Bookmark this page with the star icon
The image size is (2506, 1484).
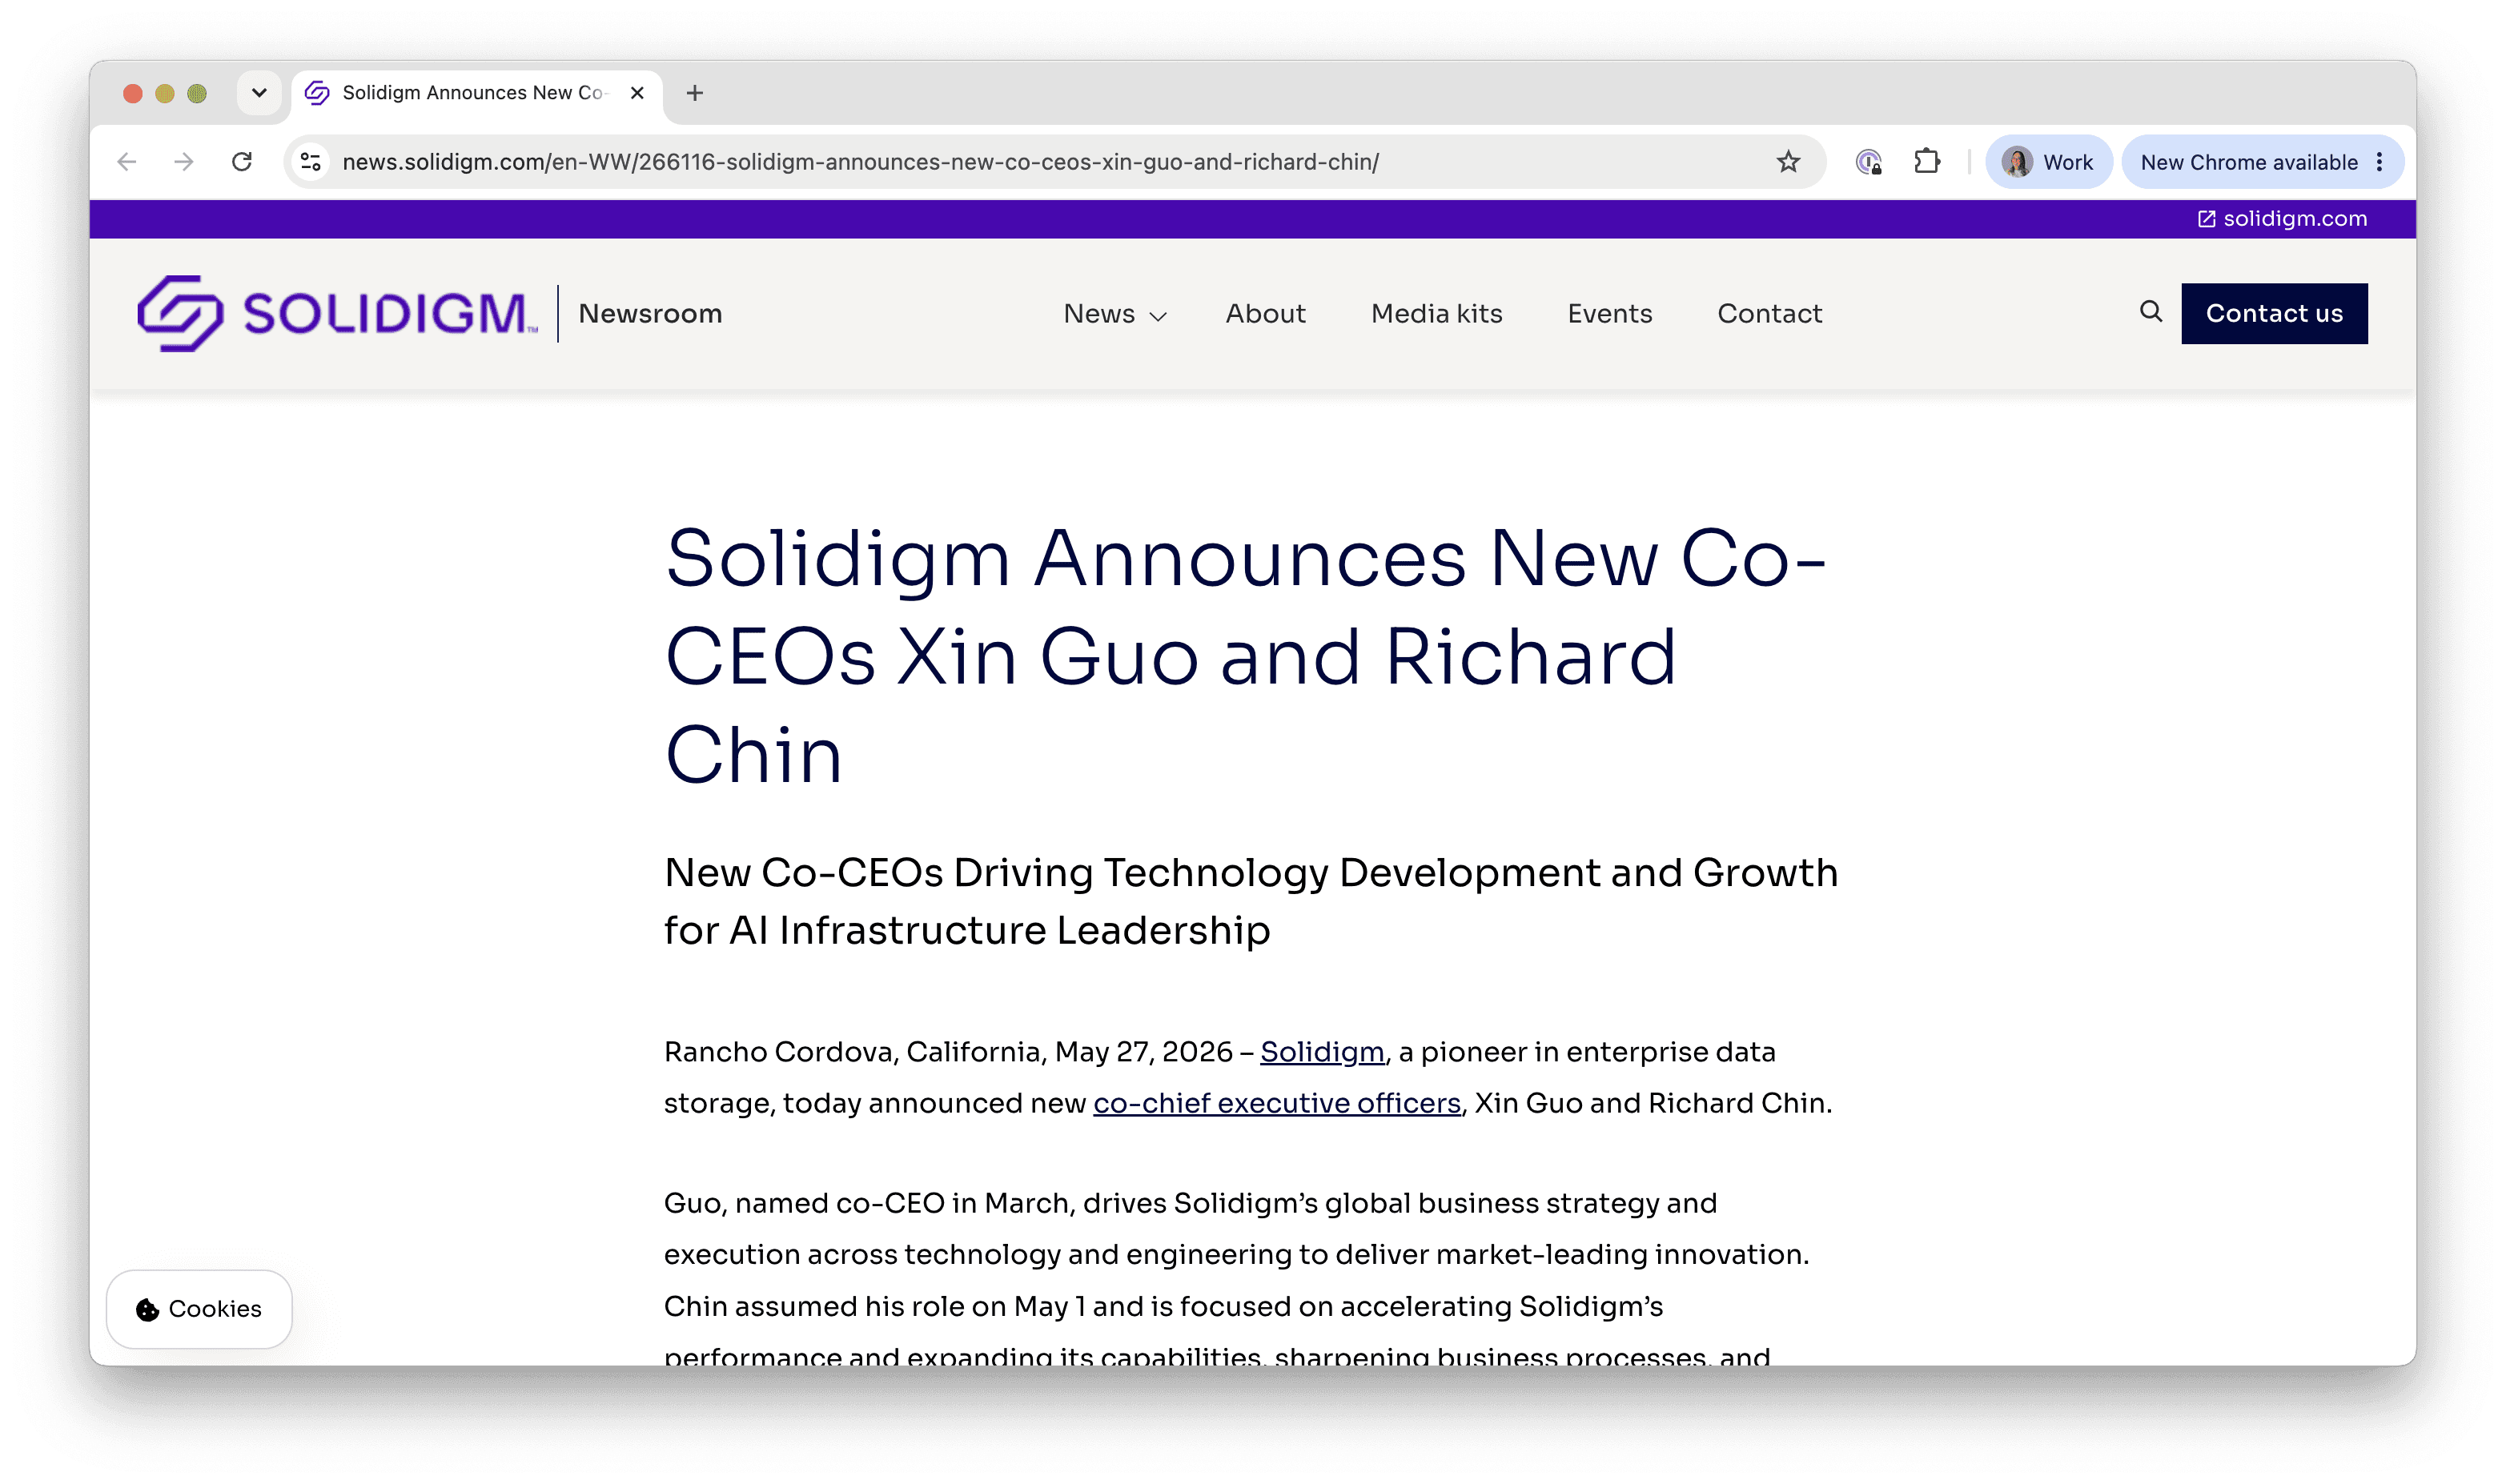pyautogui.click(x=1788, y=162)
